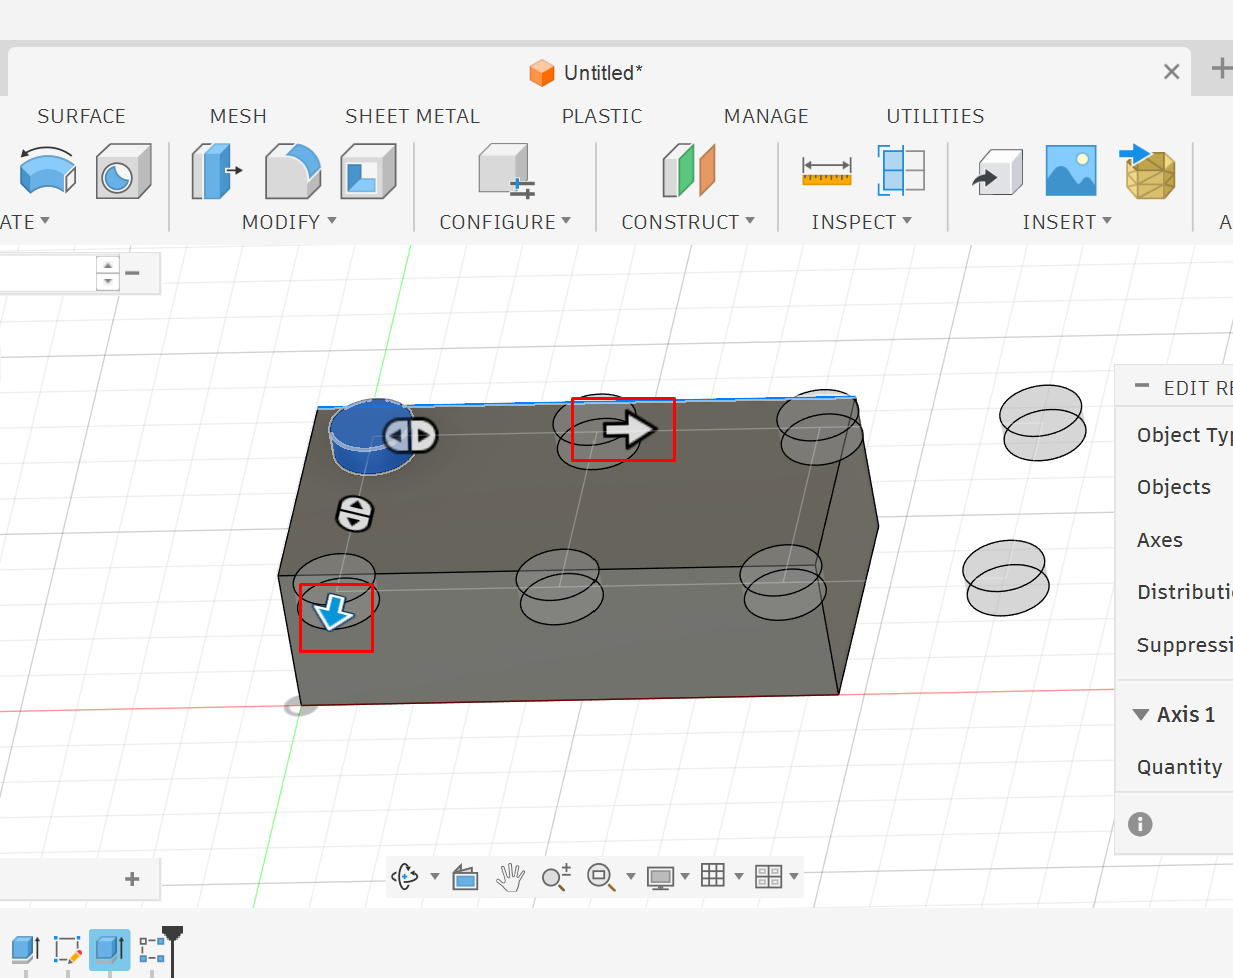The image size is (1233, 978).
Task: Select the Offset Plane construct icon
Action: point(689,171)
